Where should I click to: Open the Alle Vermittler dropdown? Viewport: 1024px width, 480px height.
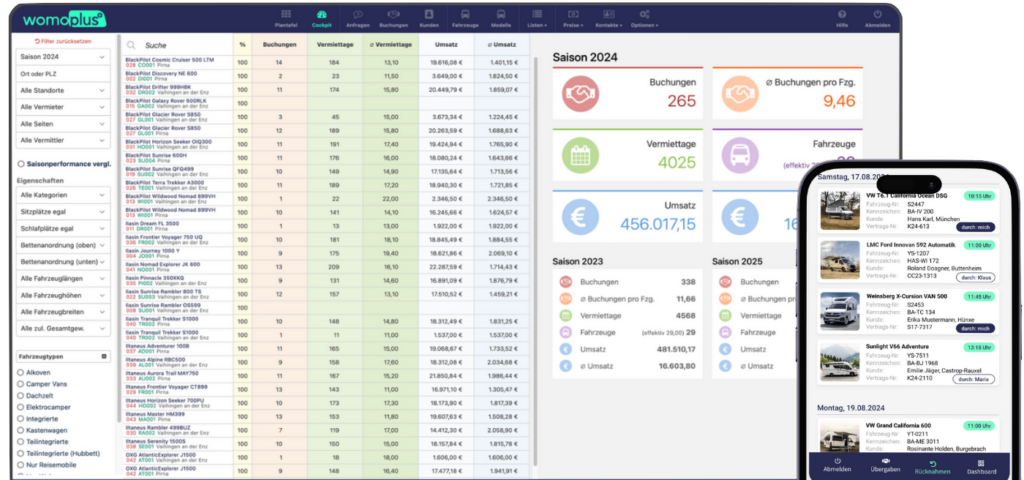[63, 140]
